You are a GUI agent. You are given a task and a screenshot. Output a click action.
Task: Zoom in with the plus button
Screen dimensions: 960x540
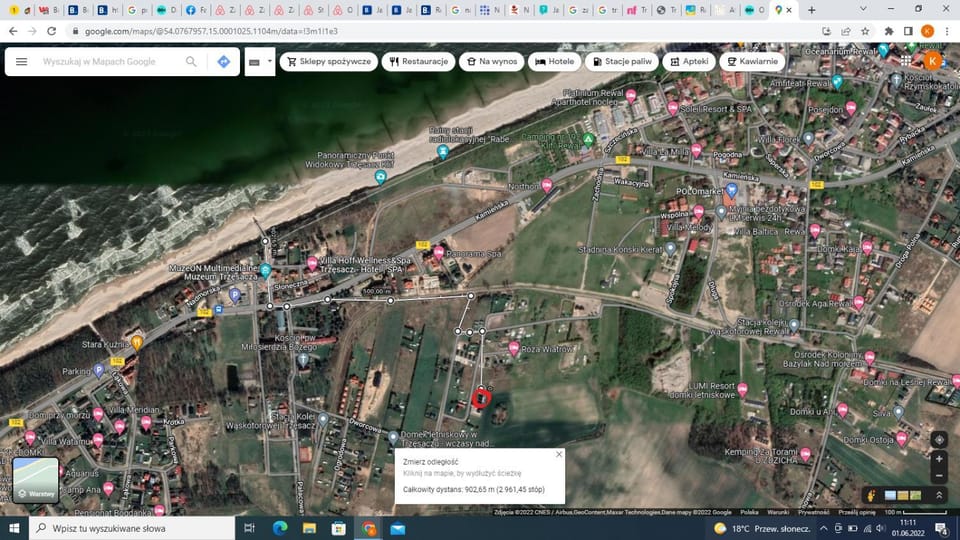pos(939,460)
